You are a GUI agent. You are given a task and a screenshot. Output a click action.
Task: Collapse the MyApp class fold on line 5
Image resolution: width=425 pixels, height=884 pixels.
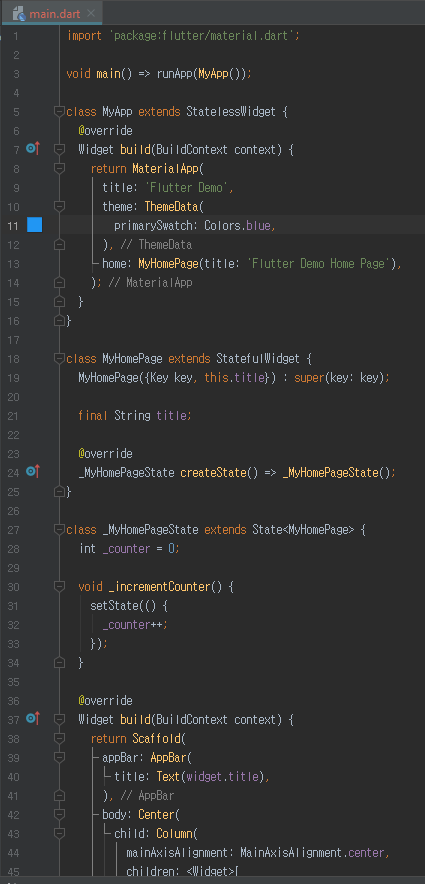tap(59, 111)
